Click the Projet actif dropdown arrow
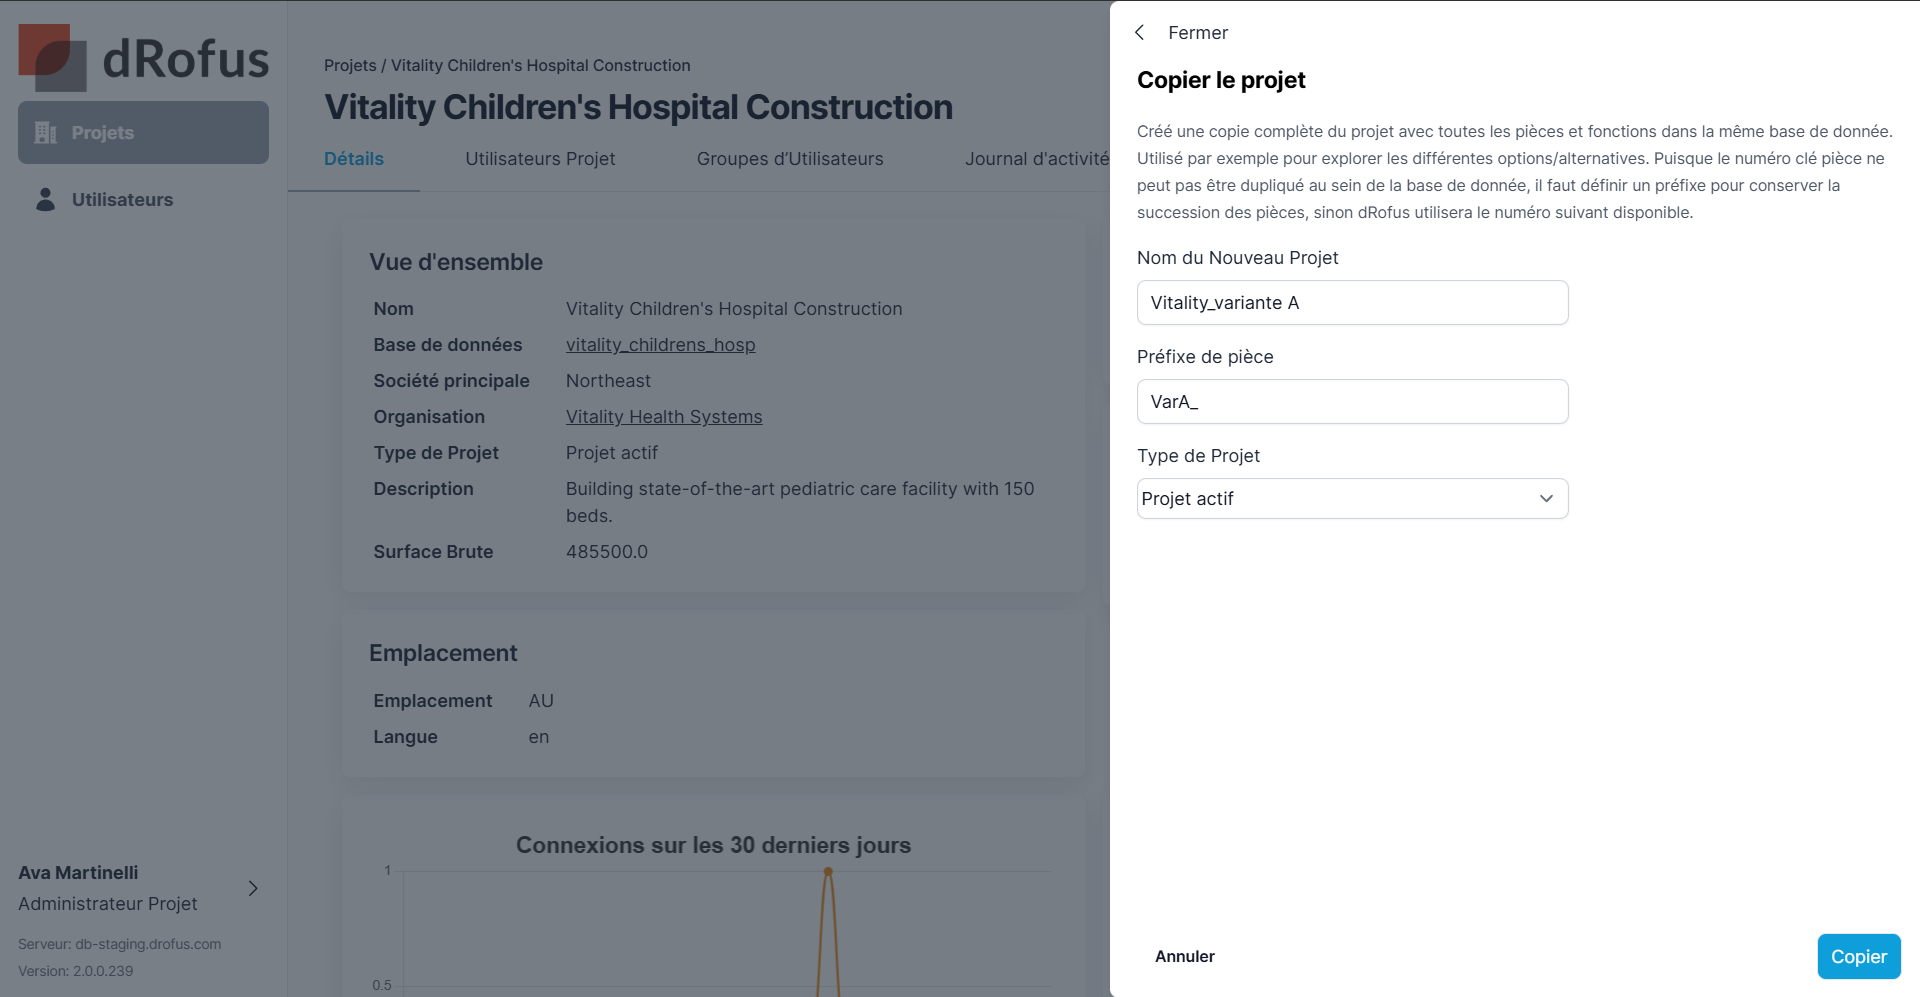The image size is (1920, 997). coord(1546,499)
